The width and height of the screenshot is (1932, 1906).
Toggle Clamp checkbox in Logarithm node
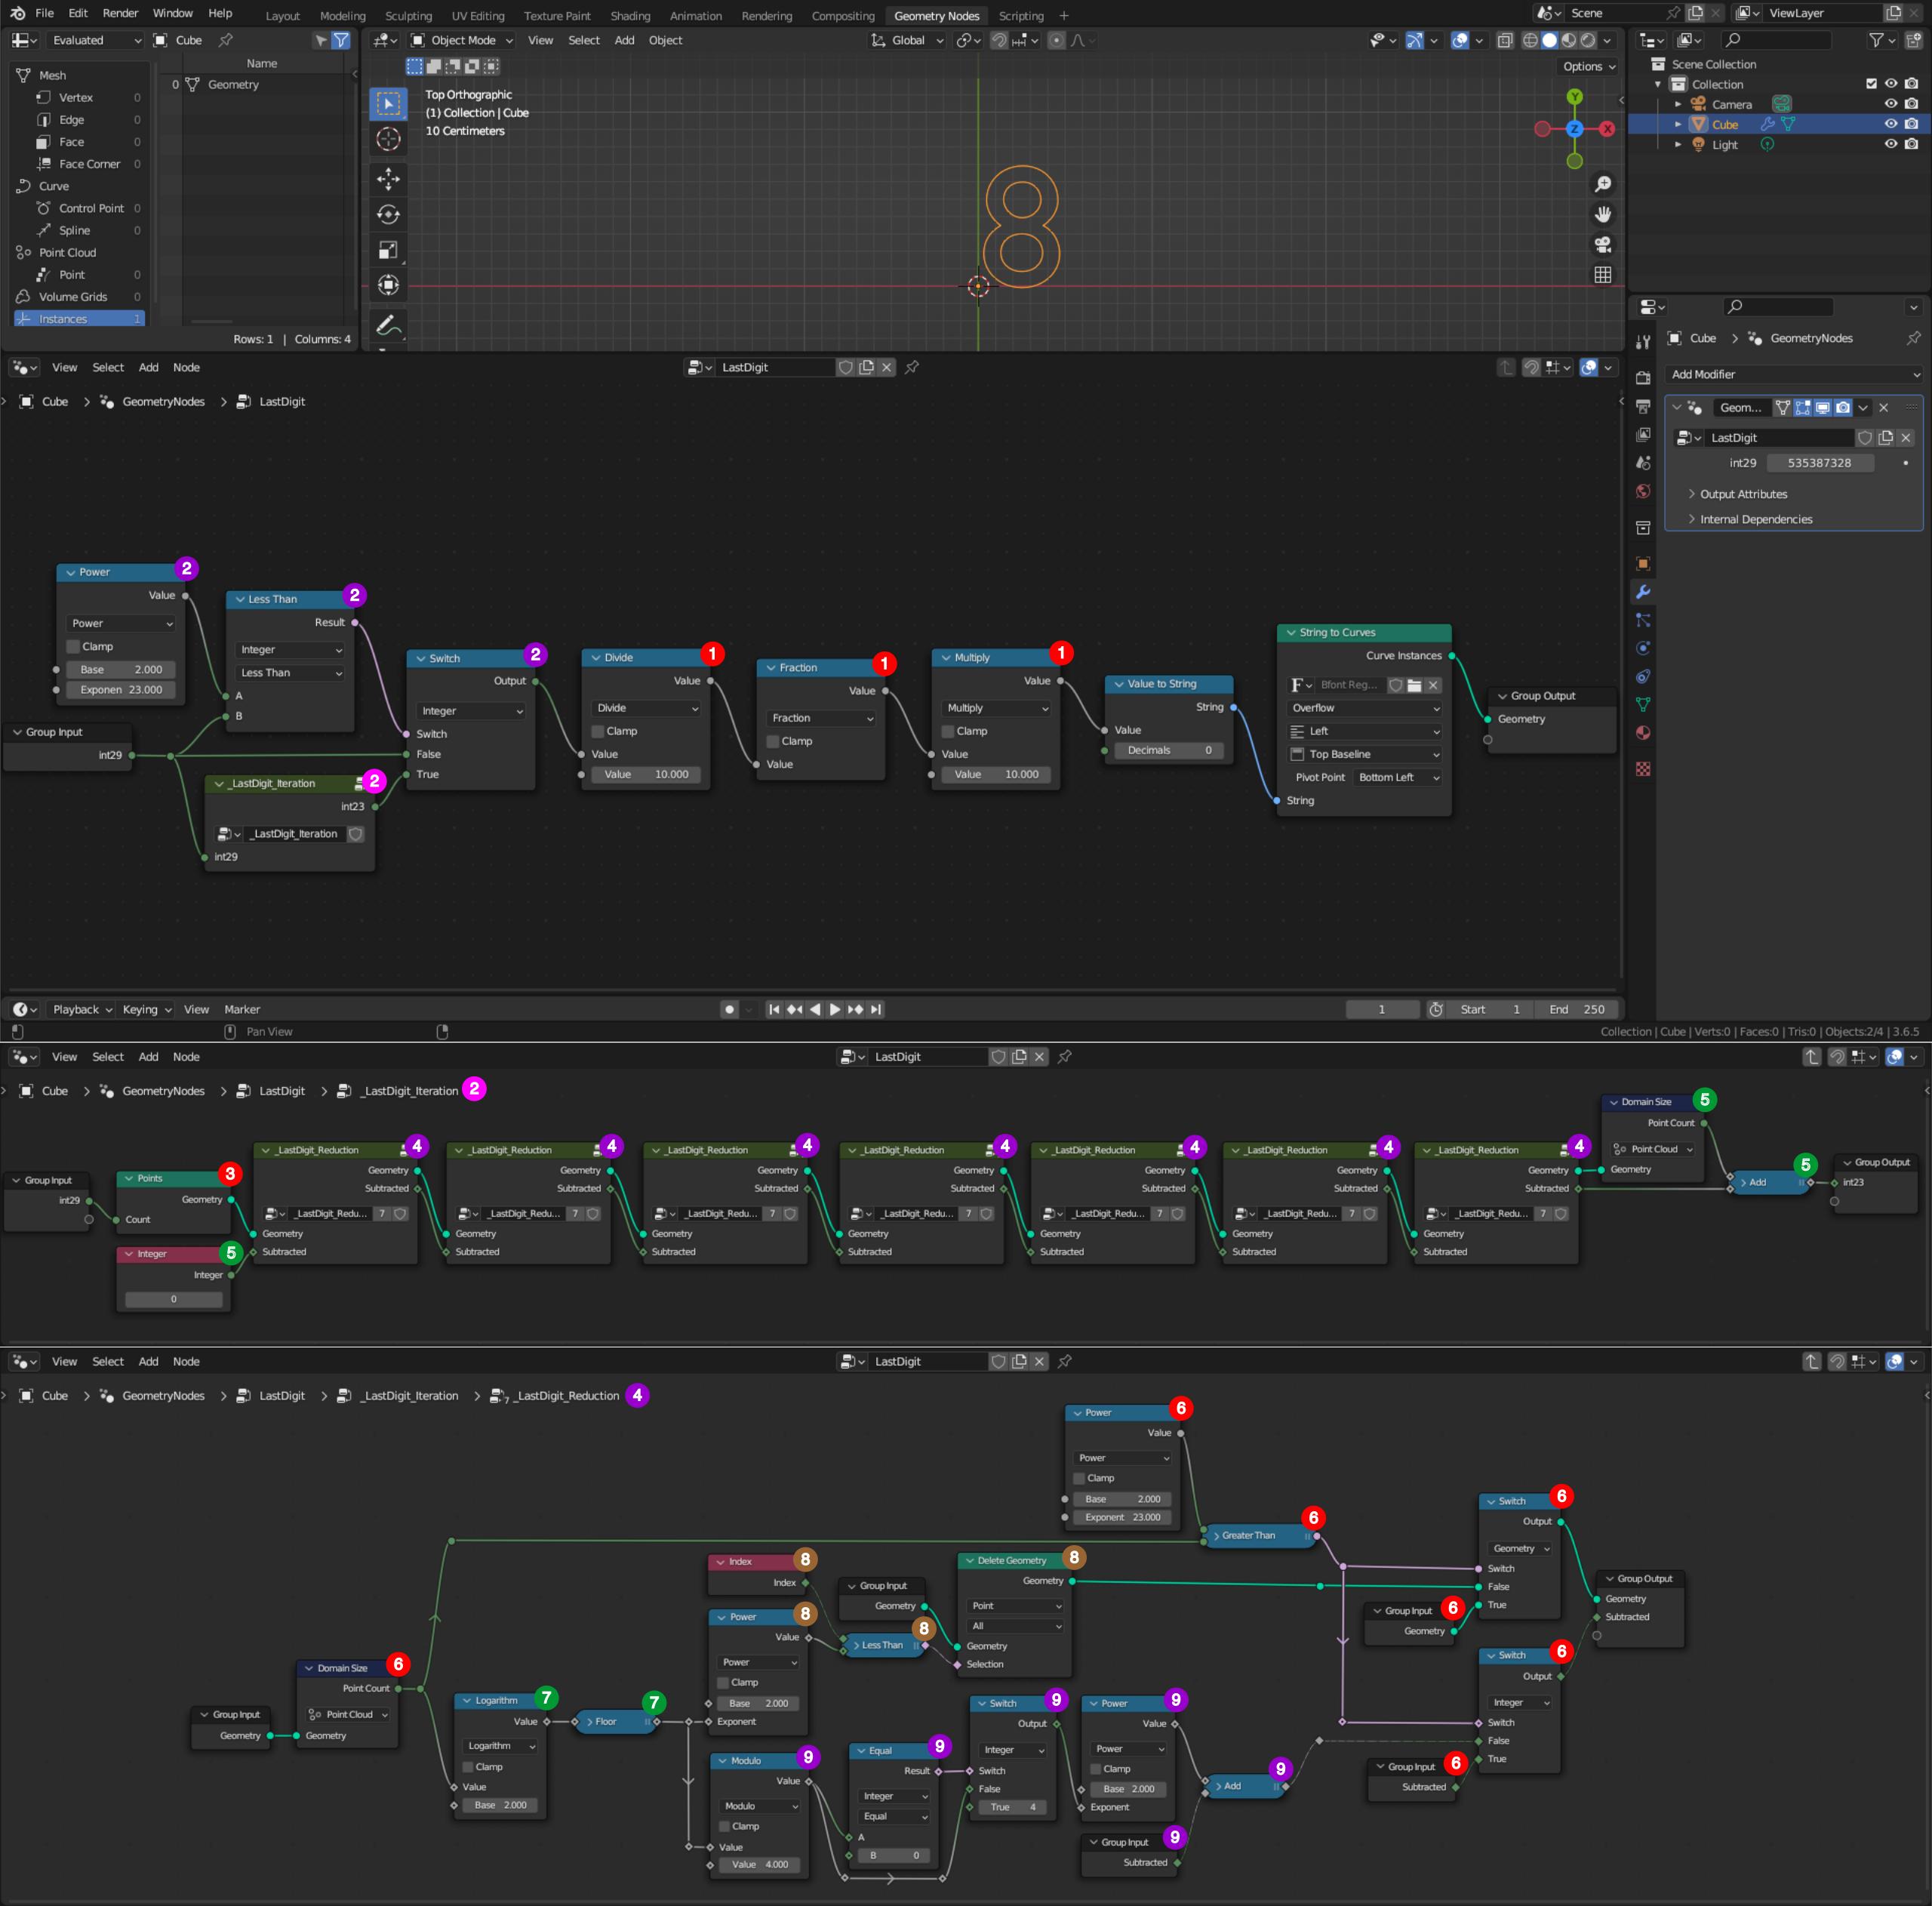pos(467,1767)
